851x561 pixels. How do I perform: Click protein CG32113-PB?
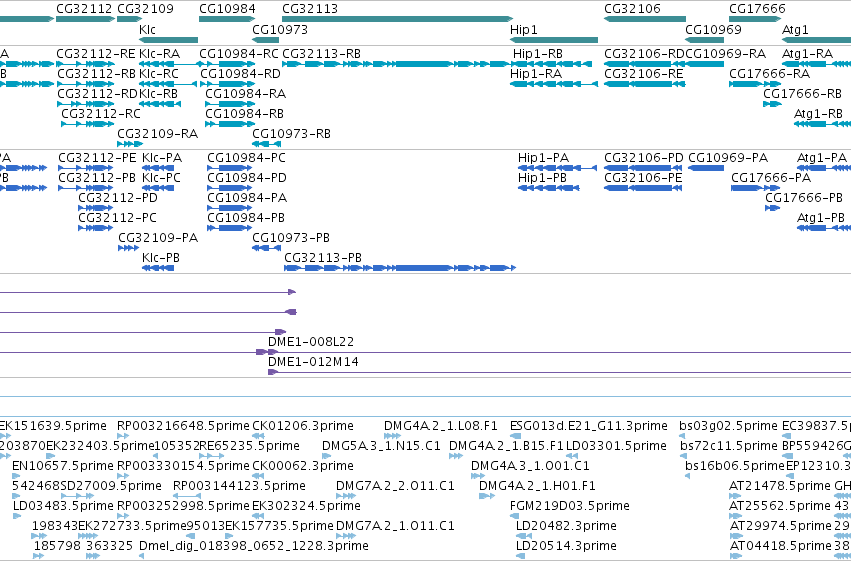click(323, 258)
